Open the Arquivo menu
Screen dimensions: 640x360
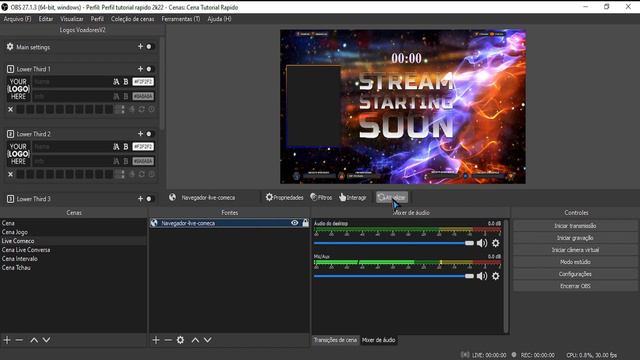coord(17,19)
